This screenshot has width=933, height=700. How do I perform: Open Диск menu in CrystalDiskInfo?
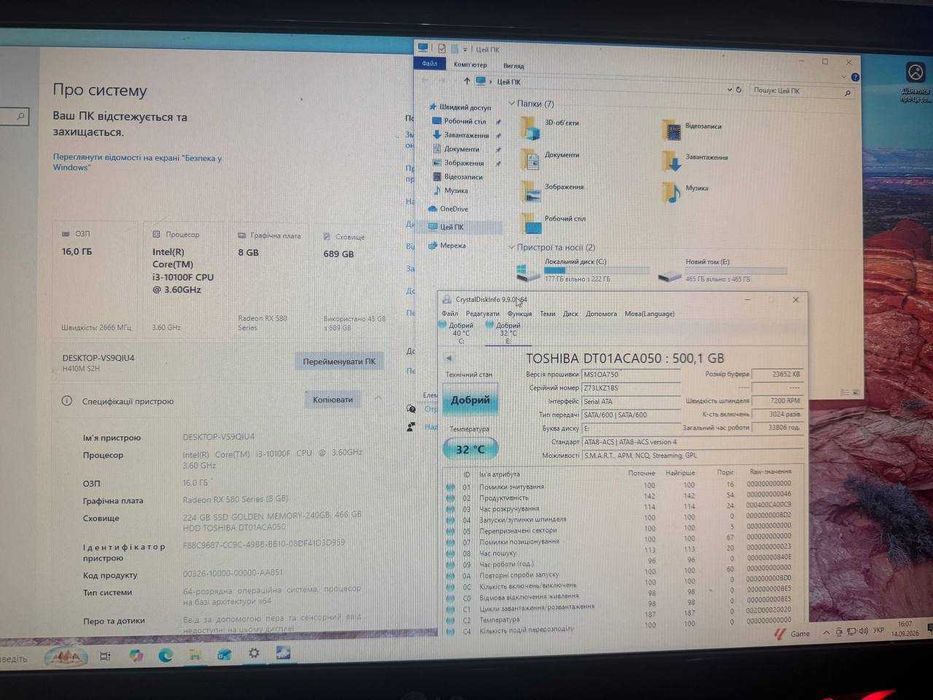(x=571, y=313)
